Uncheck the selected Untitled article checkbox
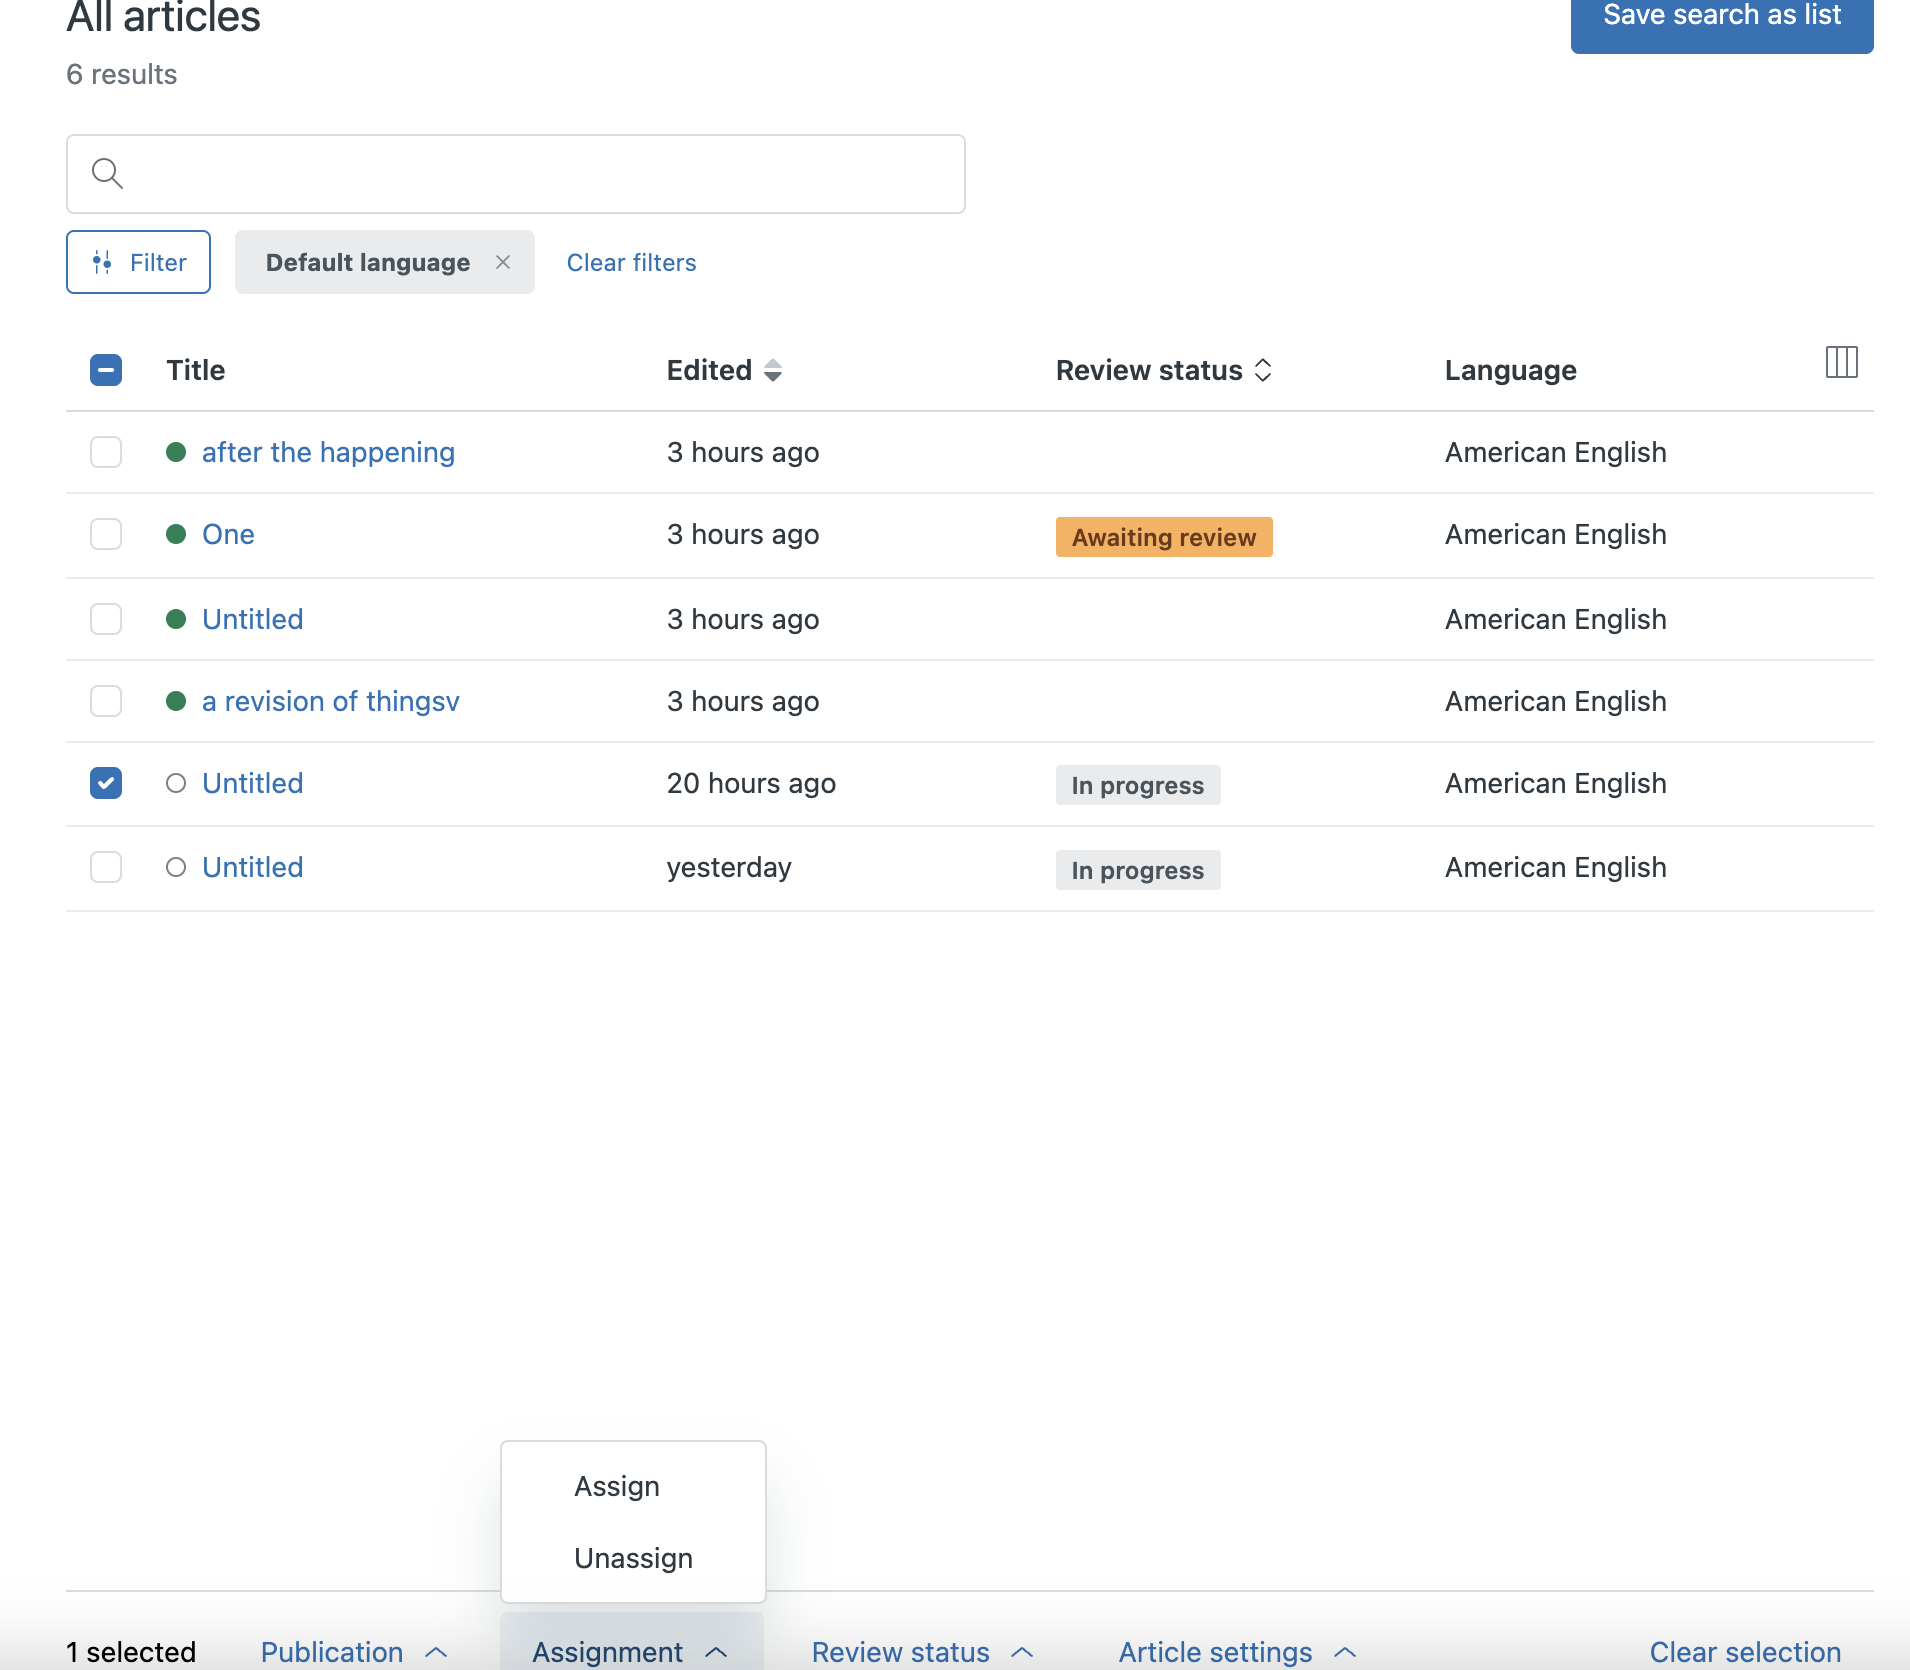 click(x=106, y=783)
